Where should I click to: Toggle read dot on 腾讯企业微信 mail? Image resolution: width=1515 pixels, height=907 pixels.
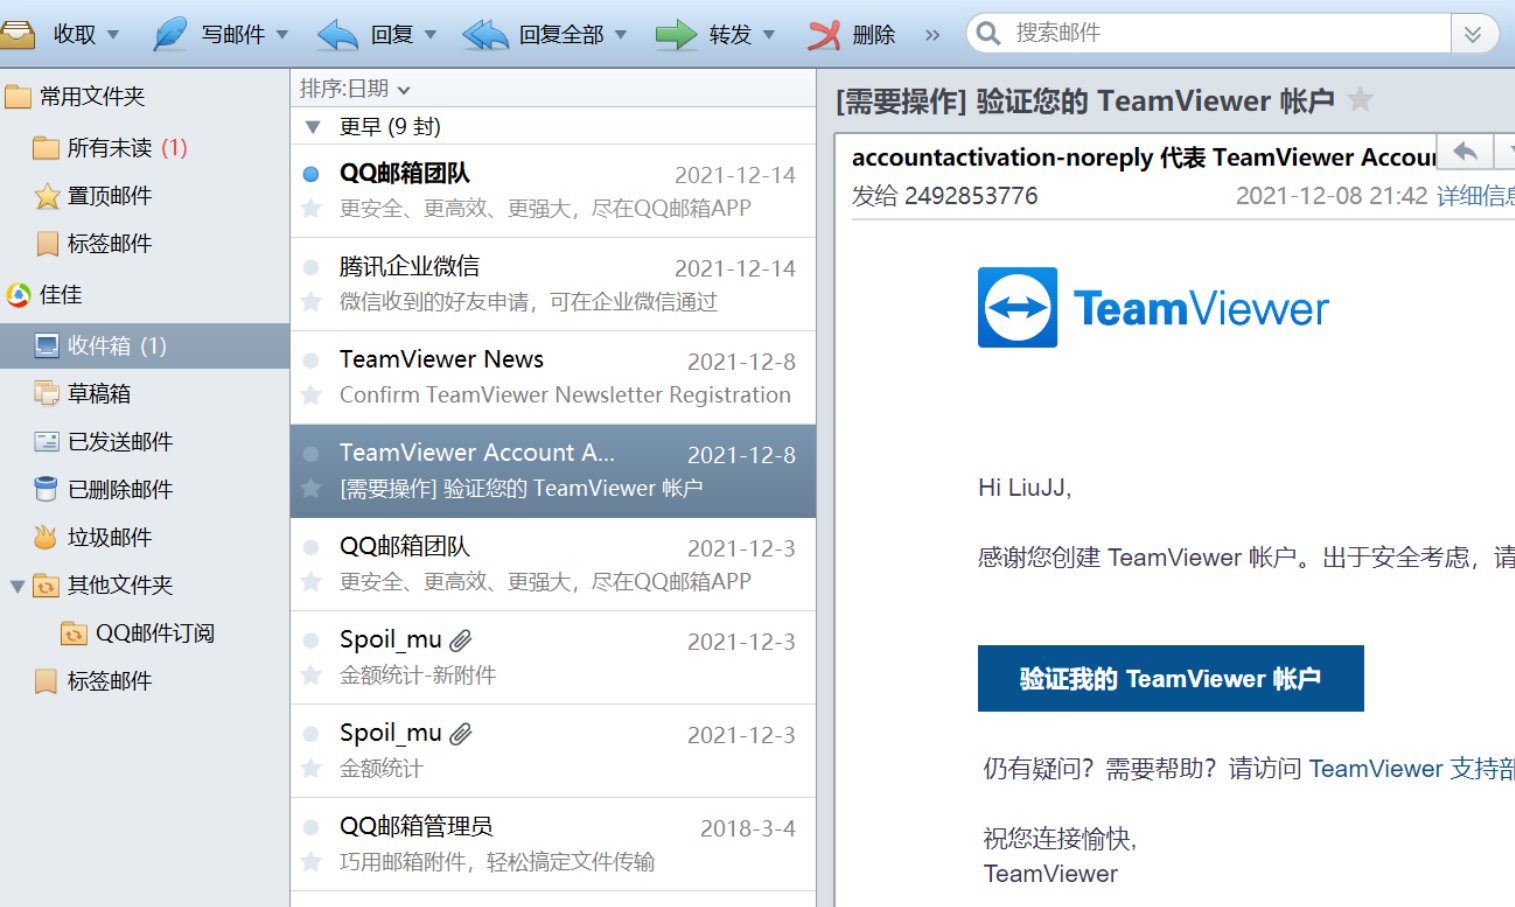tap(311, 267)
